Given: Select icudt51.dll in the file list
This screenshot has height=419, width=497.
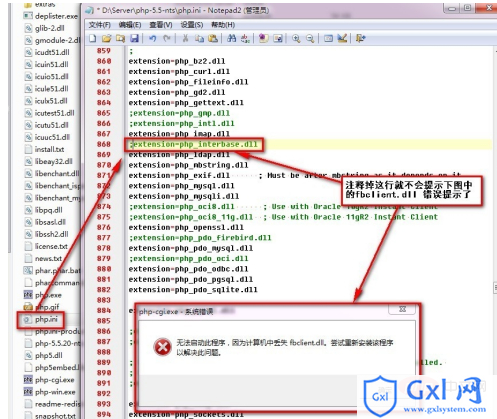Looking at the screenshot, I should click(52, 52).
